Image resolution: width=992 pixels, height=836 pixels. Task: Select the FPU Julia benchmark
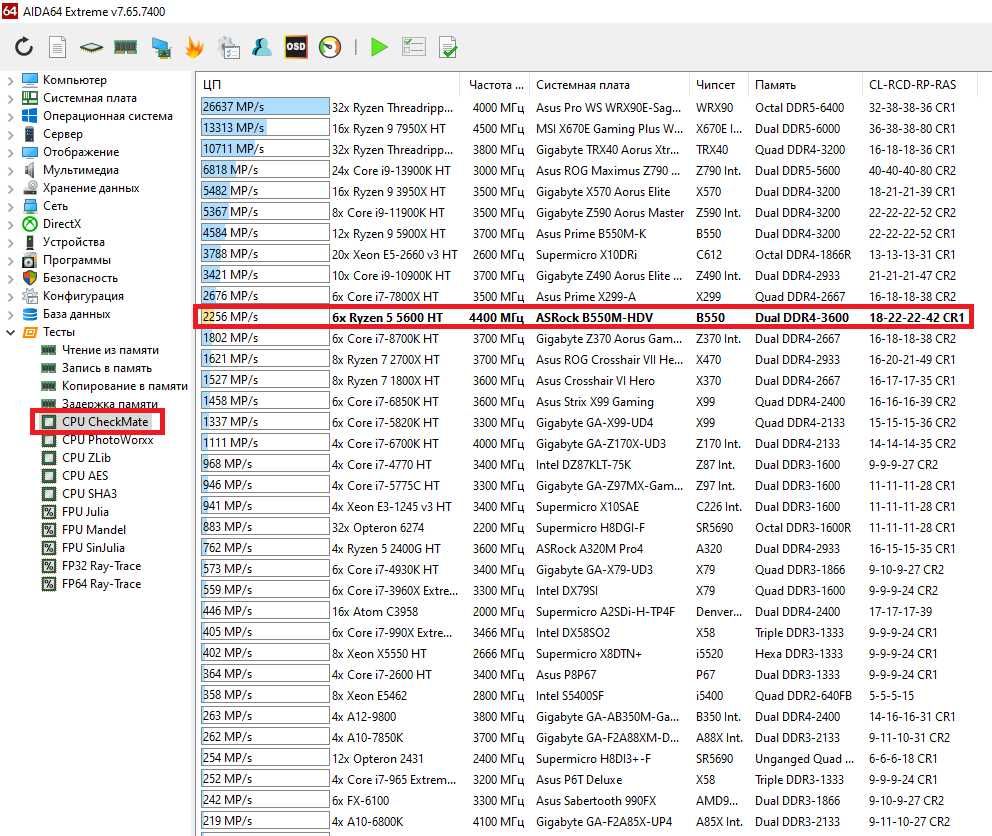tap(85, 512)
